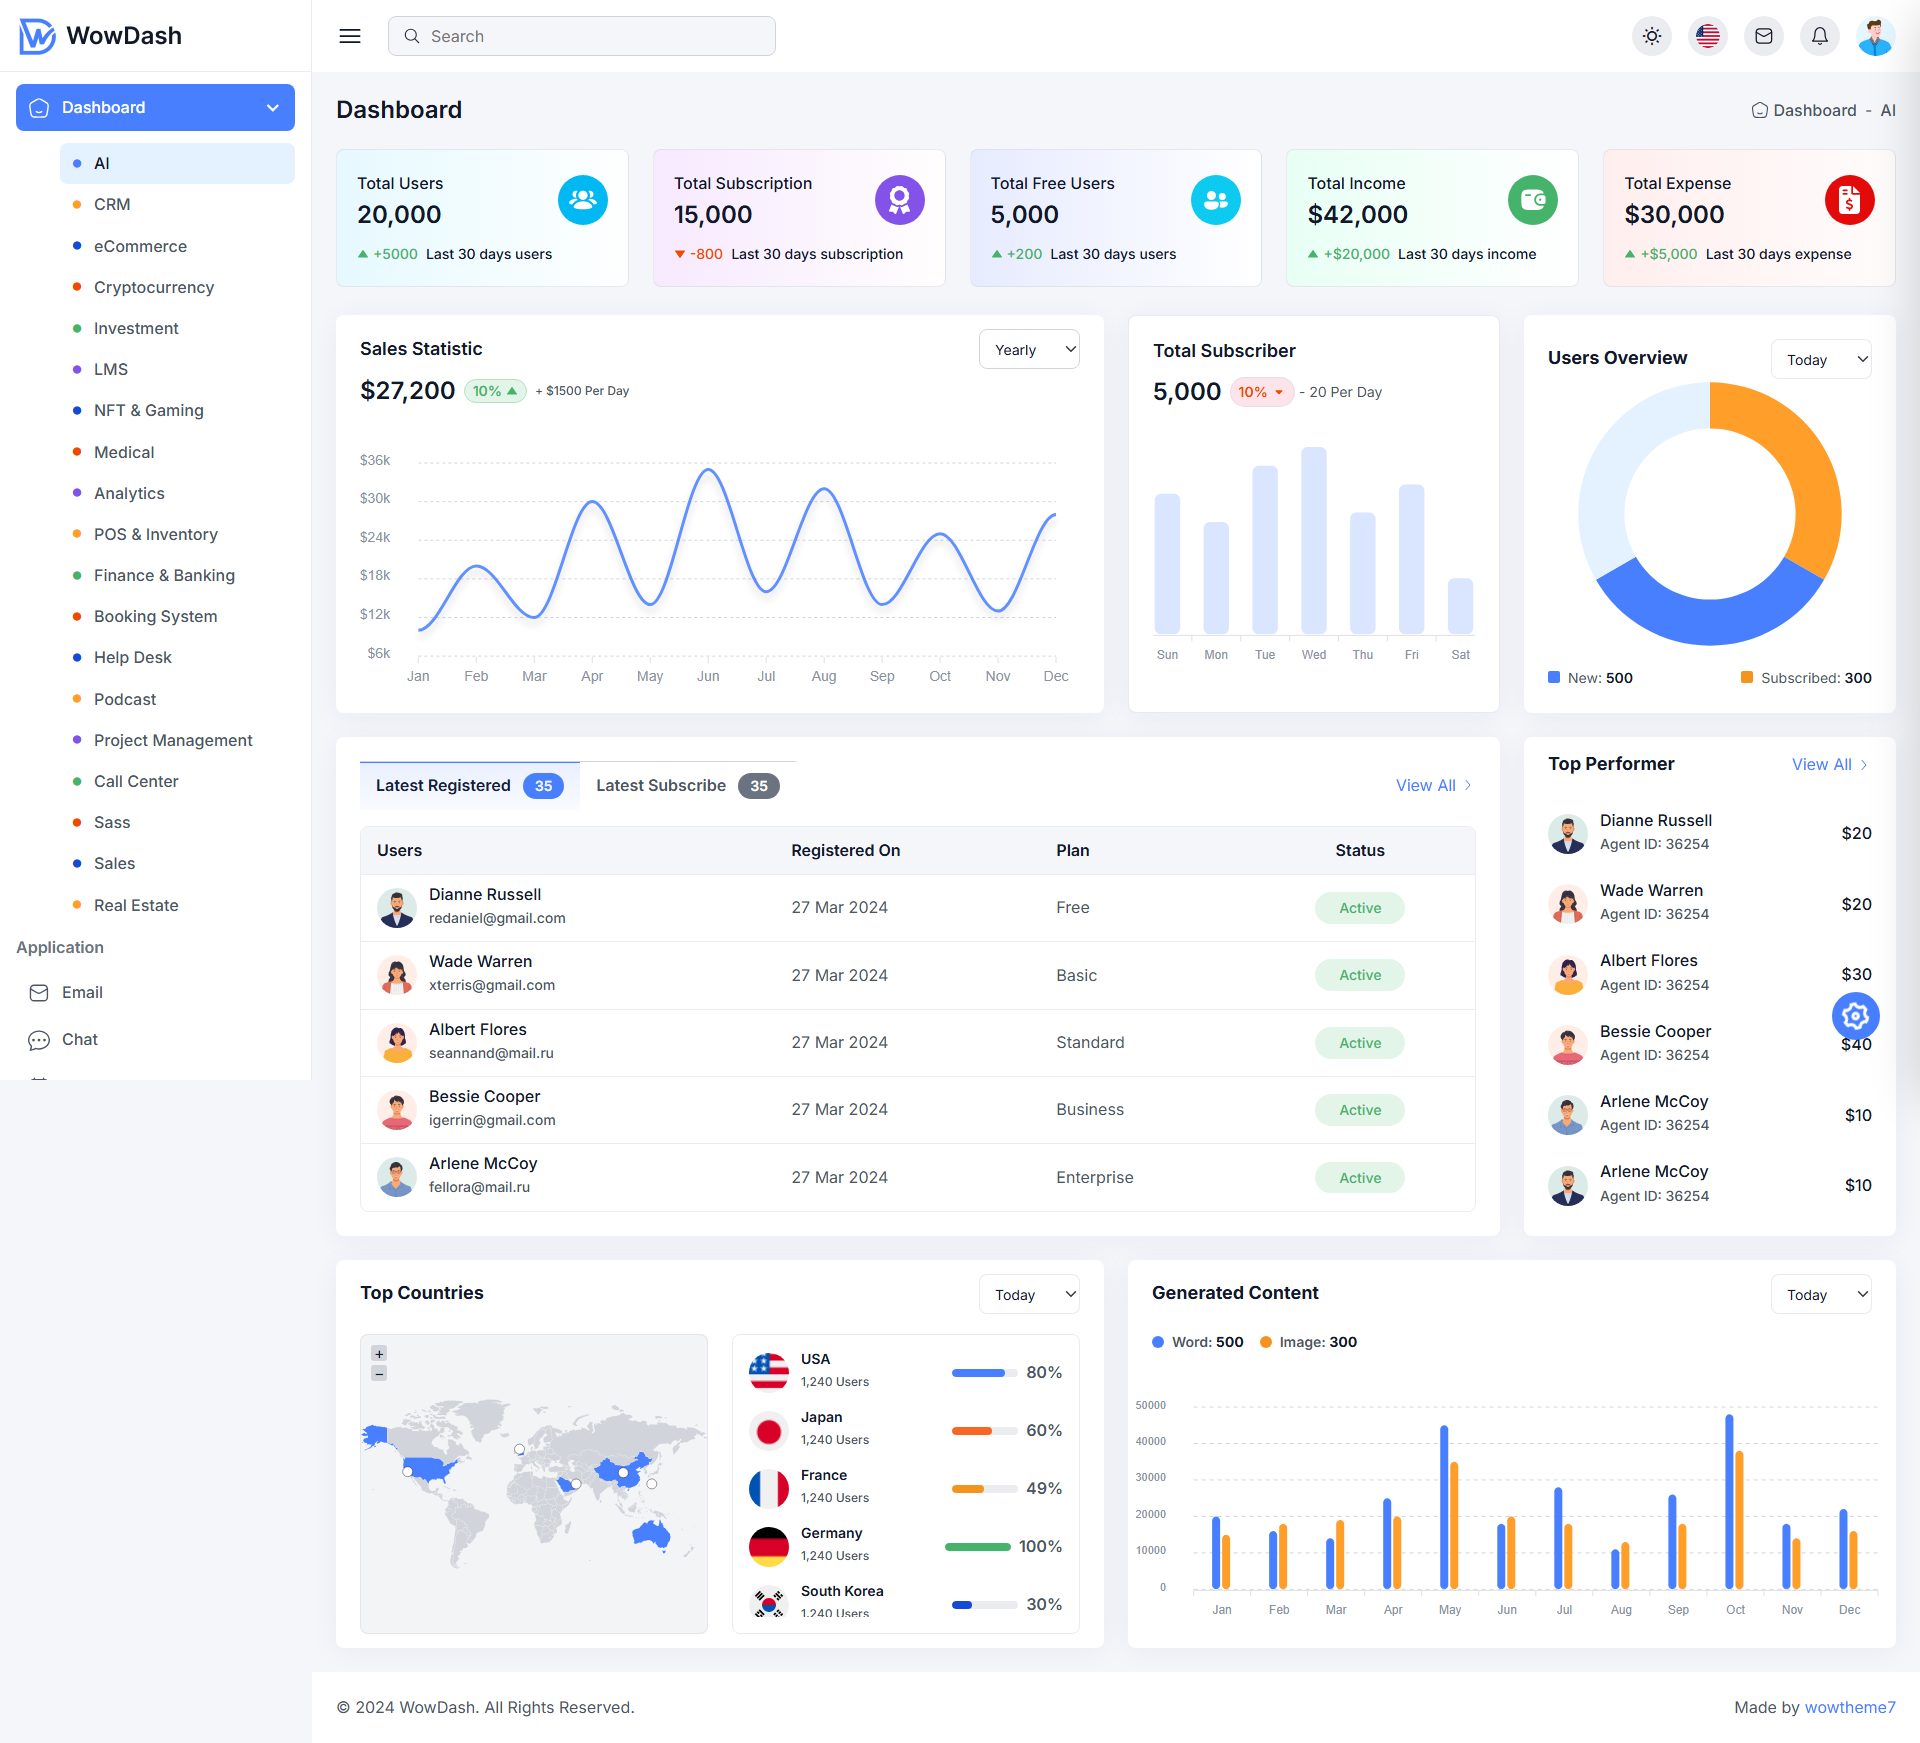1920x1743 pixels.
Task: Click the Germany 100% progress bar
Action: click(978, 1546)
